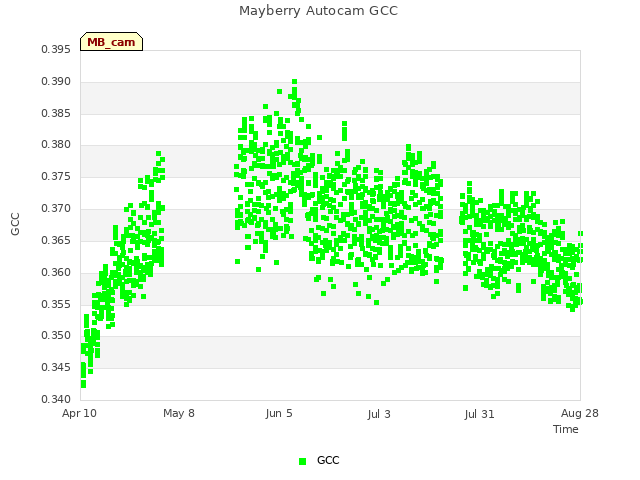The image size is (640, 480).
Task: Click the lowest data point near 0.342
Action: click(83, 384)
